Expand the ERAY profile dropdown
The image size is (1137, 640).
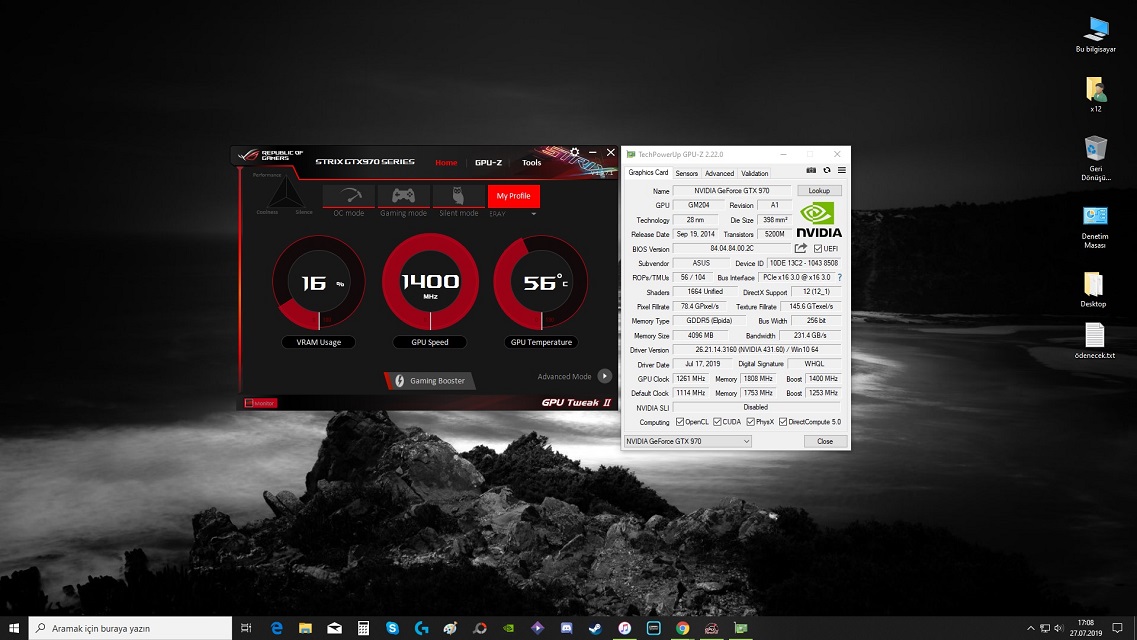click(534, 214)
